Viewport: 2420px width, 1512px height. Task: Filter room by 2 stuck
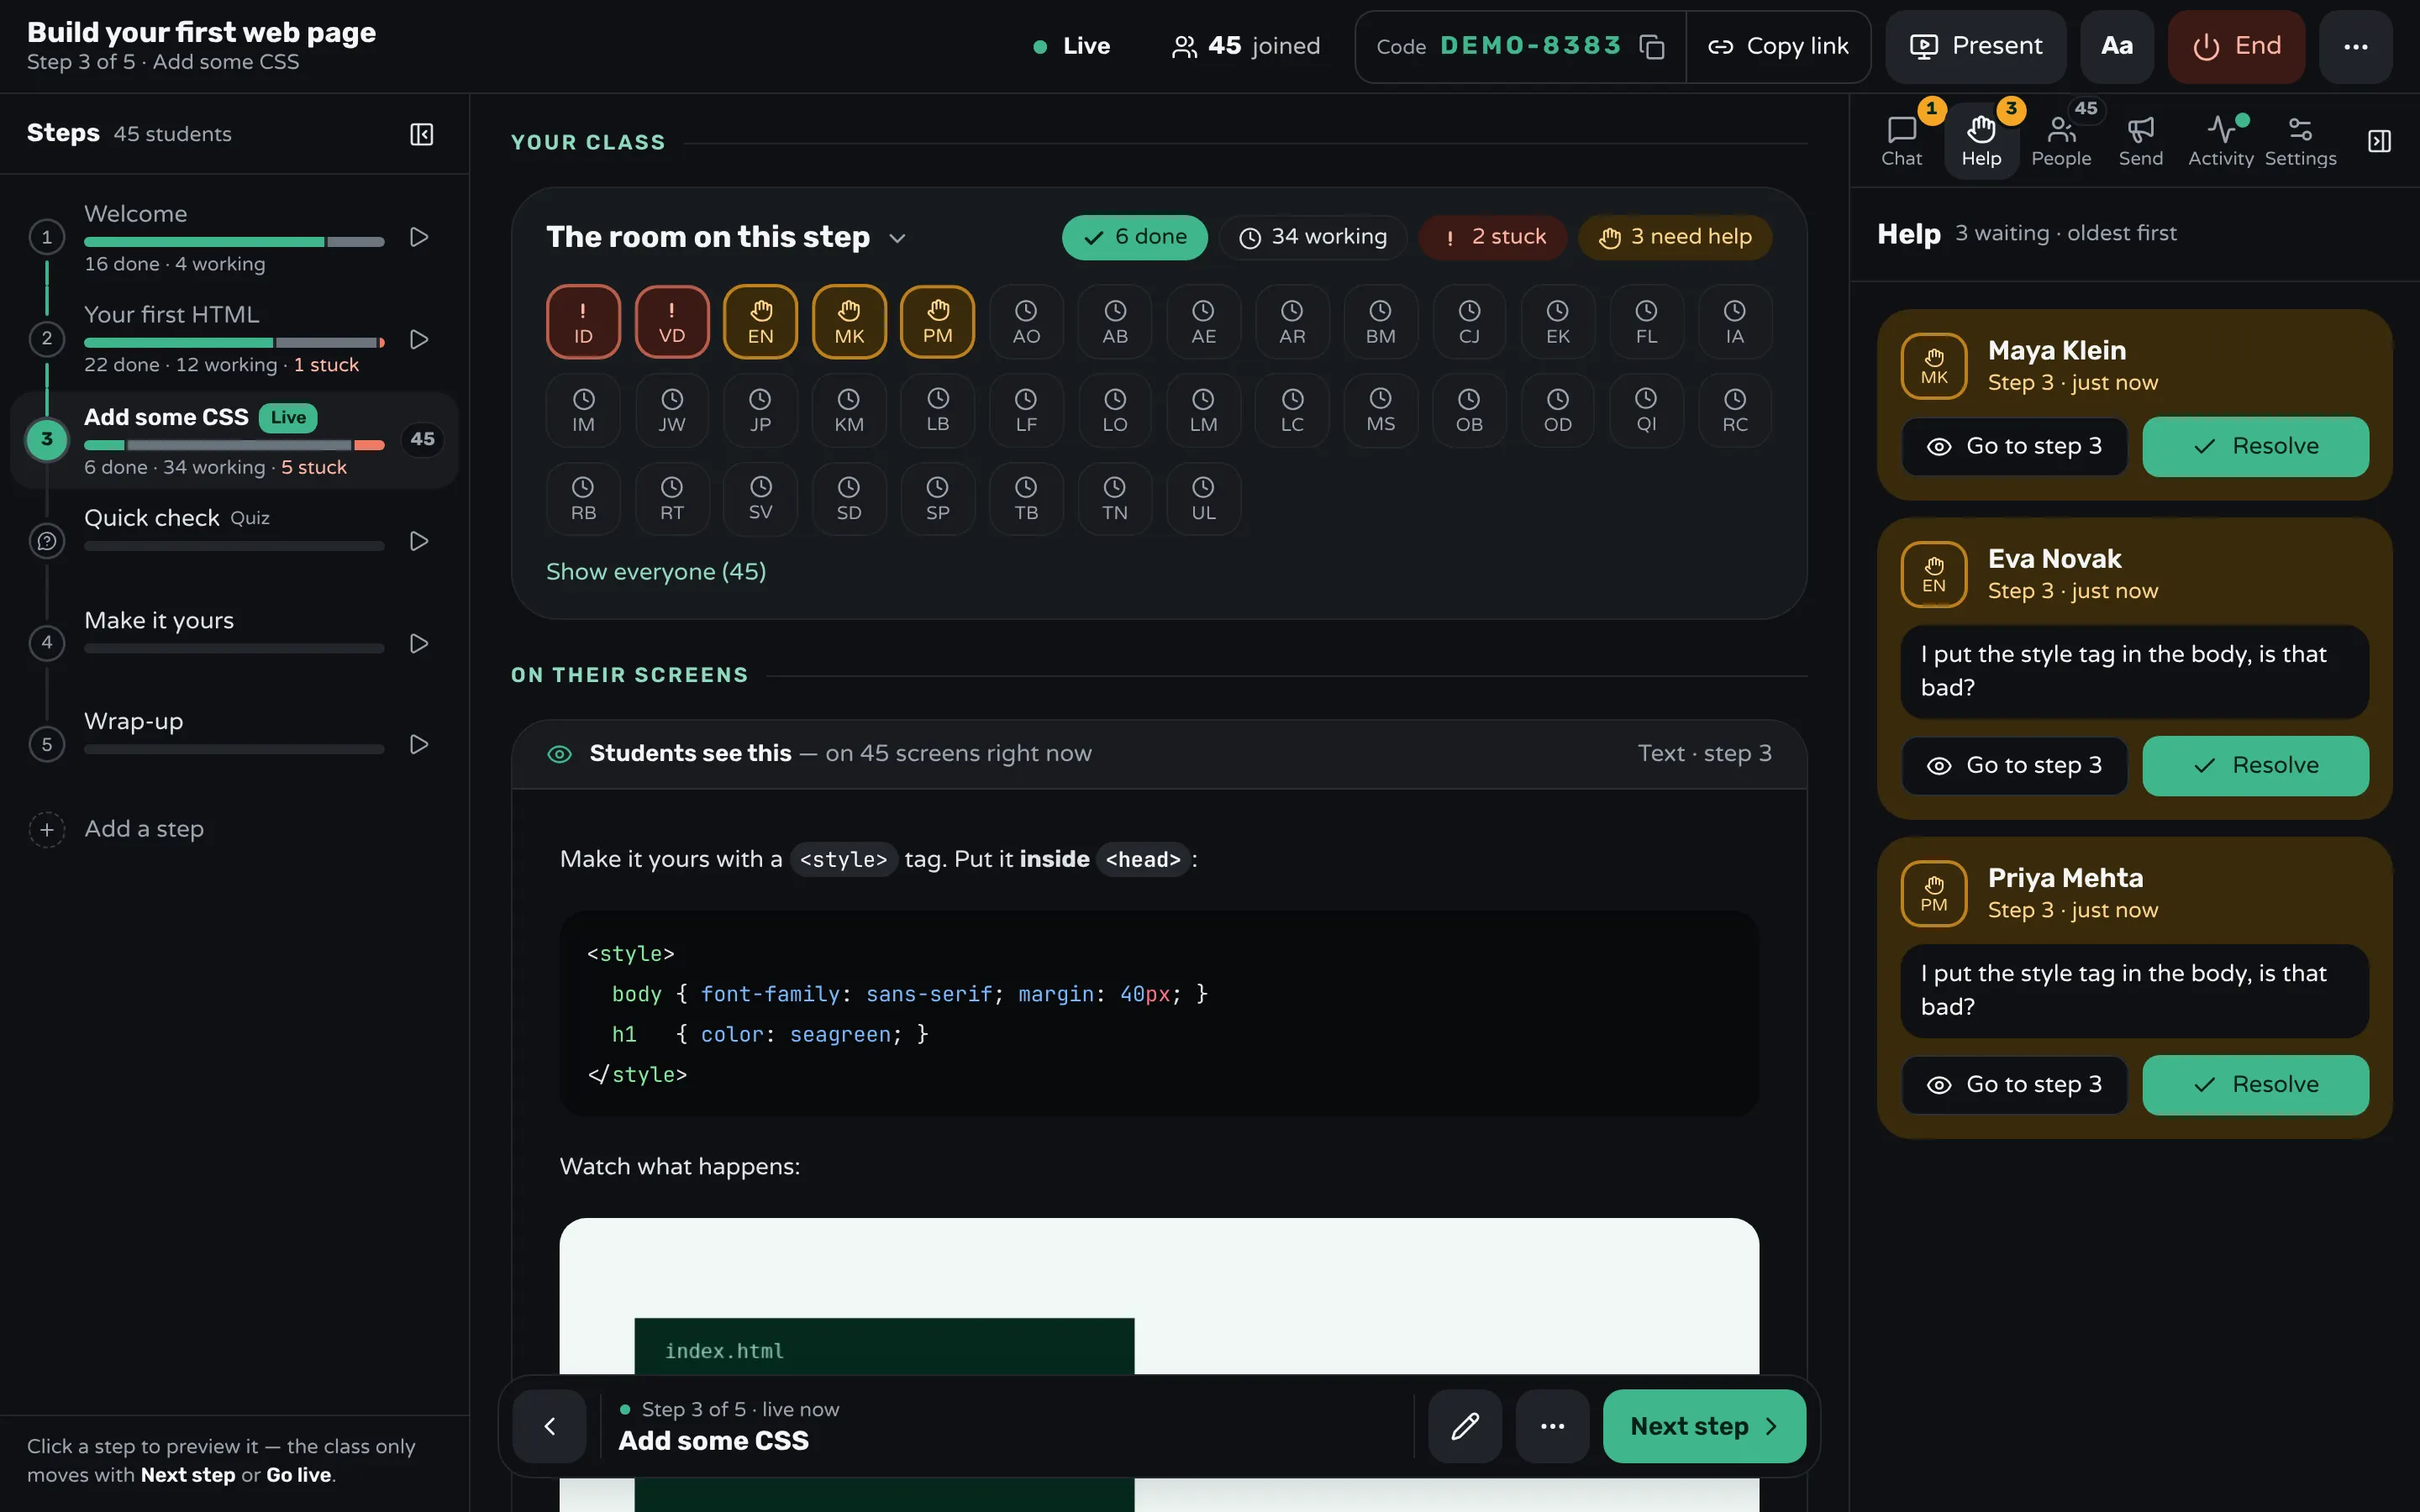(x=1492, y=237)
